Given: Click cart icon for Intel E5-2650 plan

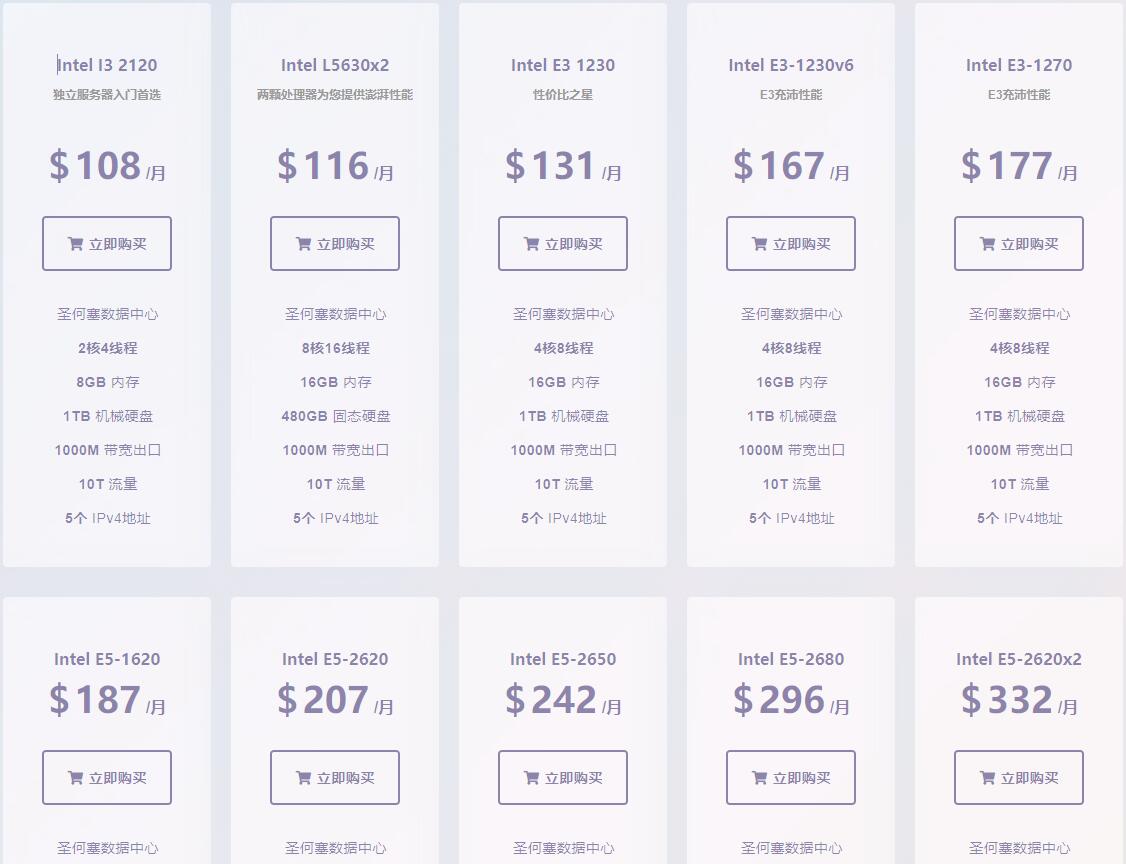Looking at the screenshot, I should click(x=531, y=778).
